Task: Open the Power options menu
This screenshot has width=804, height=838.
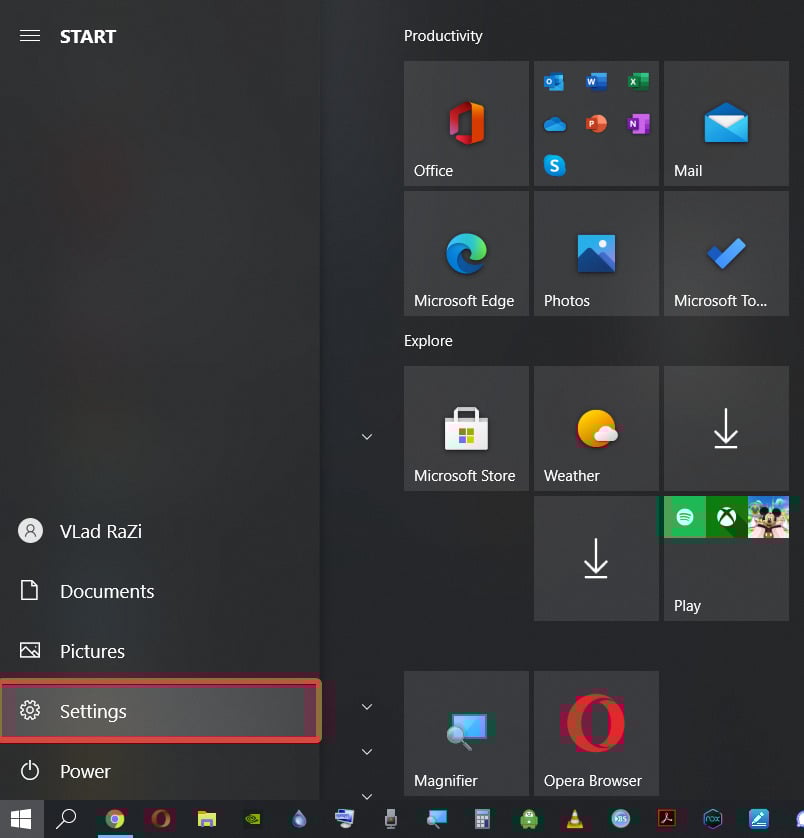Action: [x=160, y=771]
